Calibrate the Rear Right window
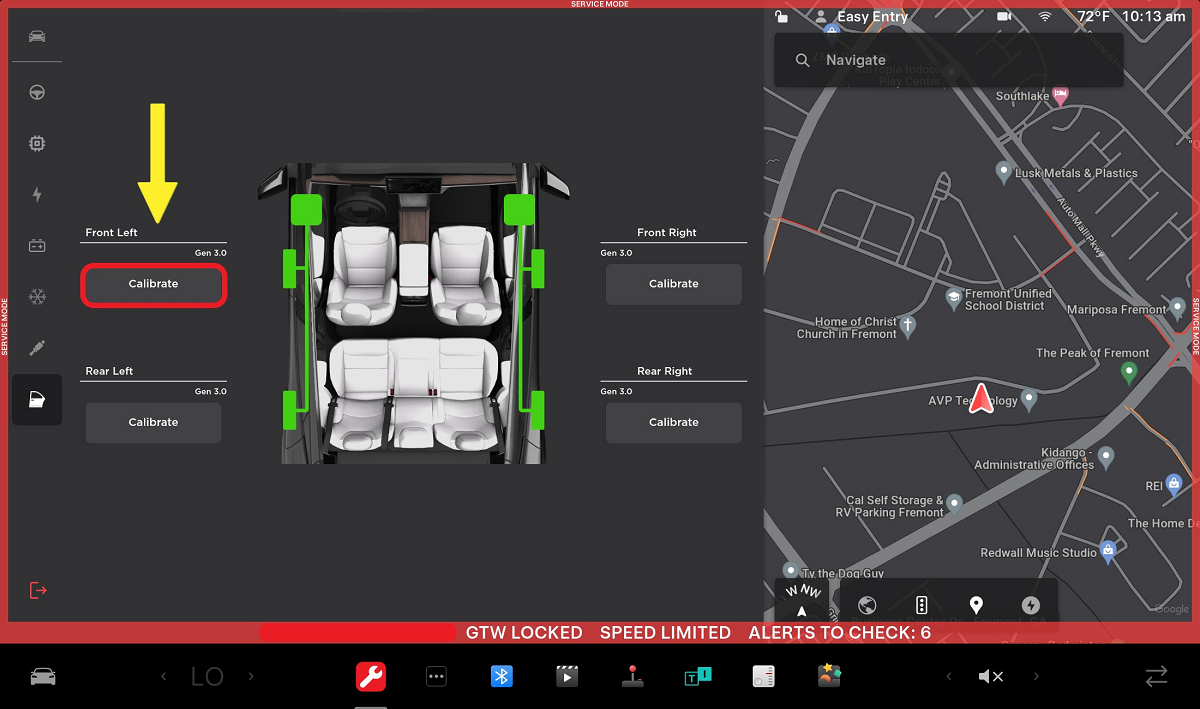This screenshot has width=1200, height=709. click(x=673, y=423)
